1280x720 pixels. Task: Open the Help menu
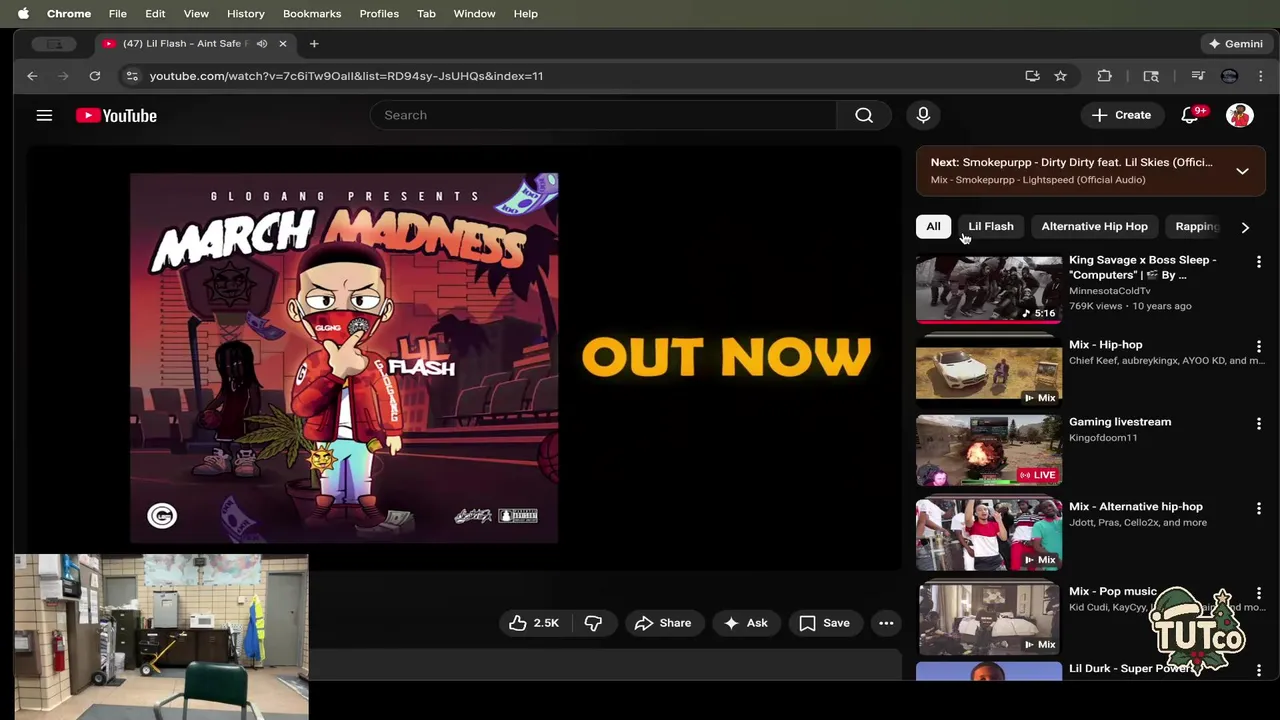(x=526, y=14)
